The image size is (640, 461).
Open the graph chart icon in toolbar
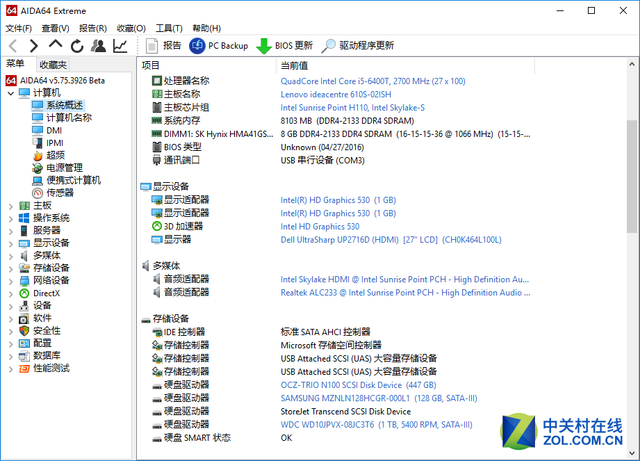[x=120, y=46]
